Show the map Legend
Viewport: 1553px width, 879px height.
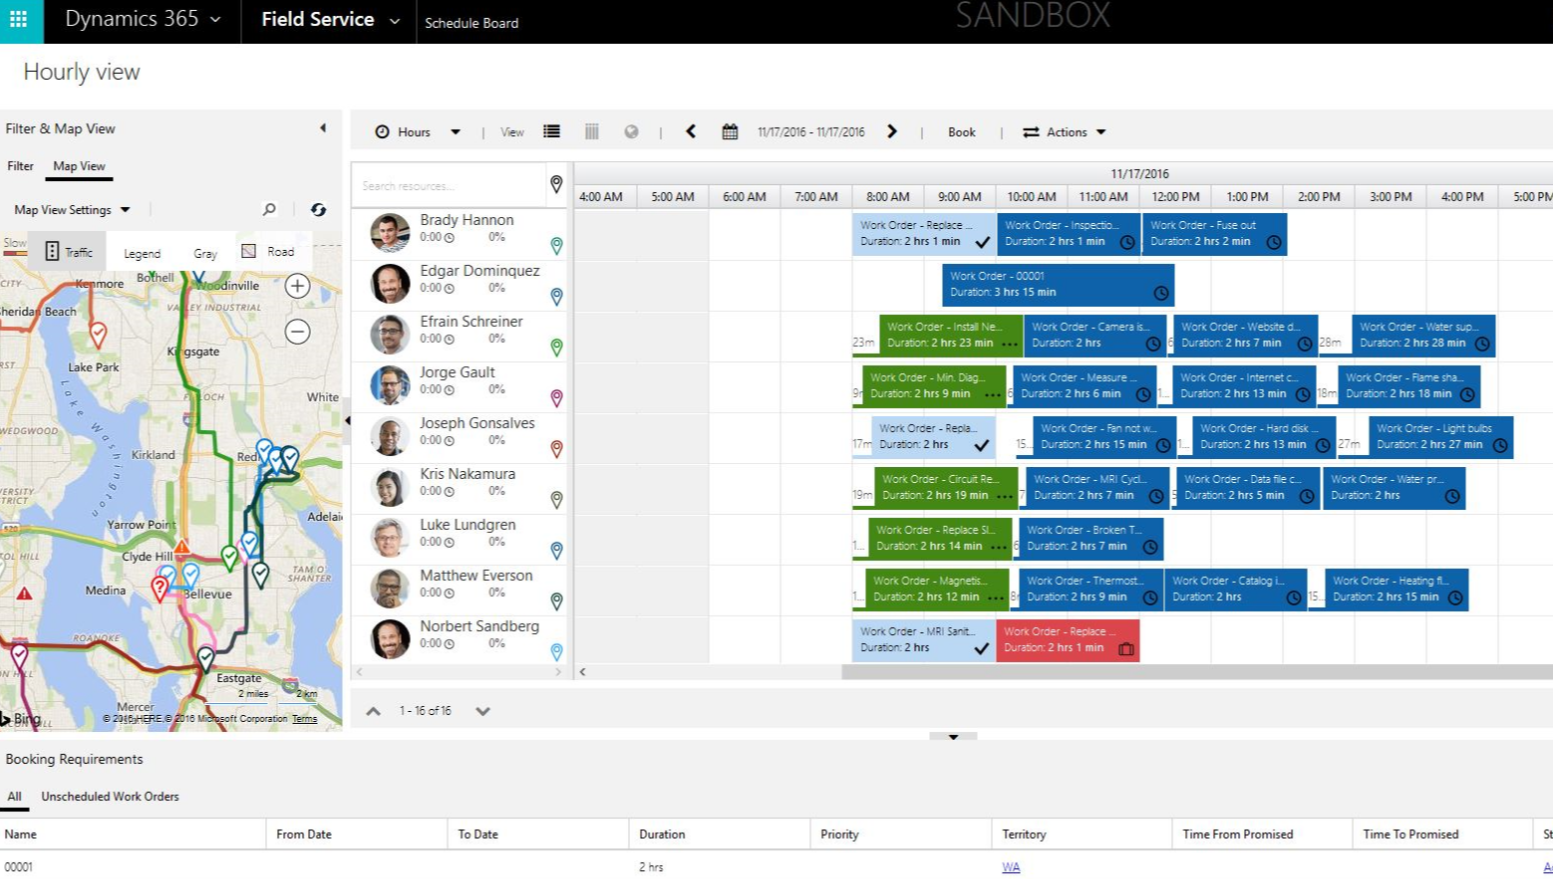tap(142, 253)
